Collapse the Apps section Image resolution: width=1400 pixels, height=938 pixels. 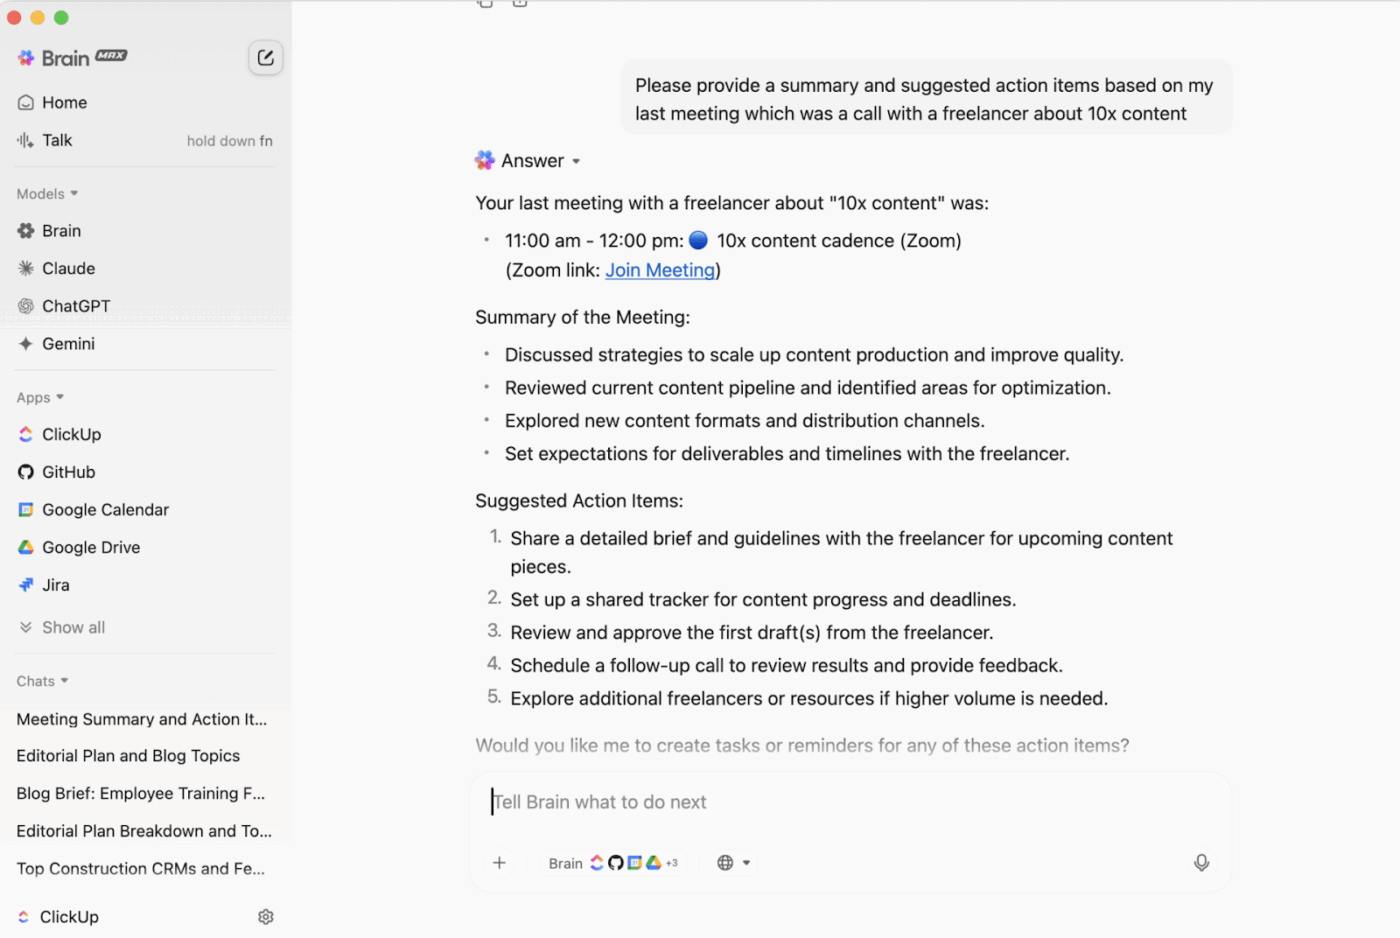[40, 398]
